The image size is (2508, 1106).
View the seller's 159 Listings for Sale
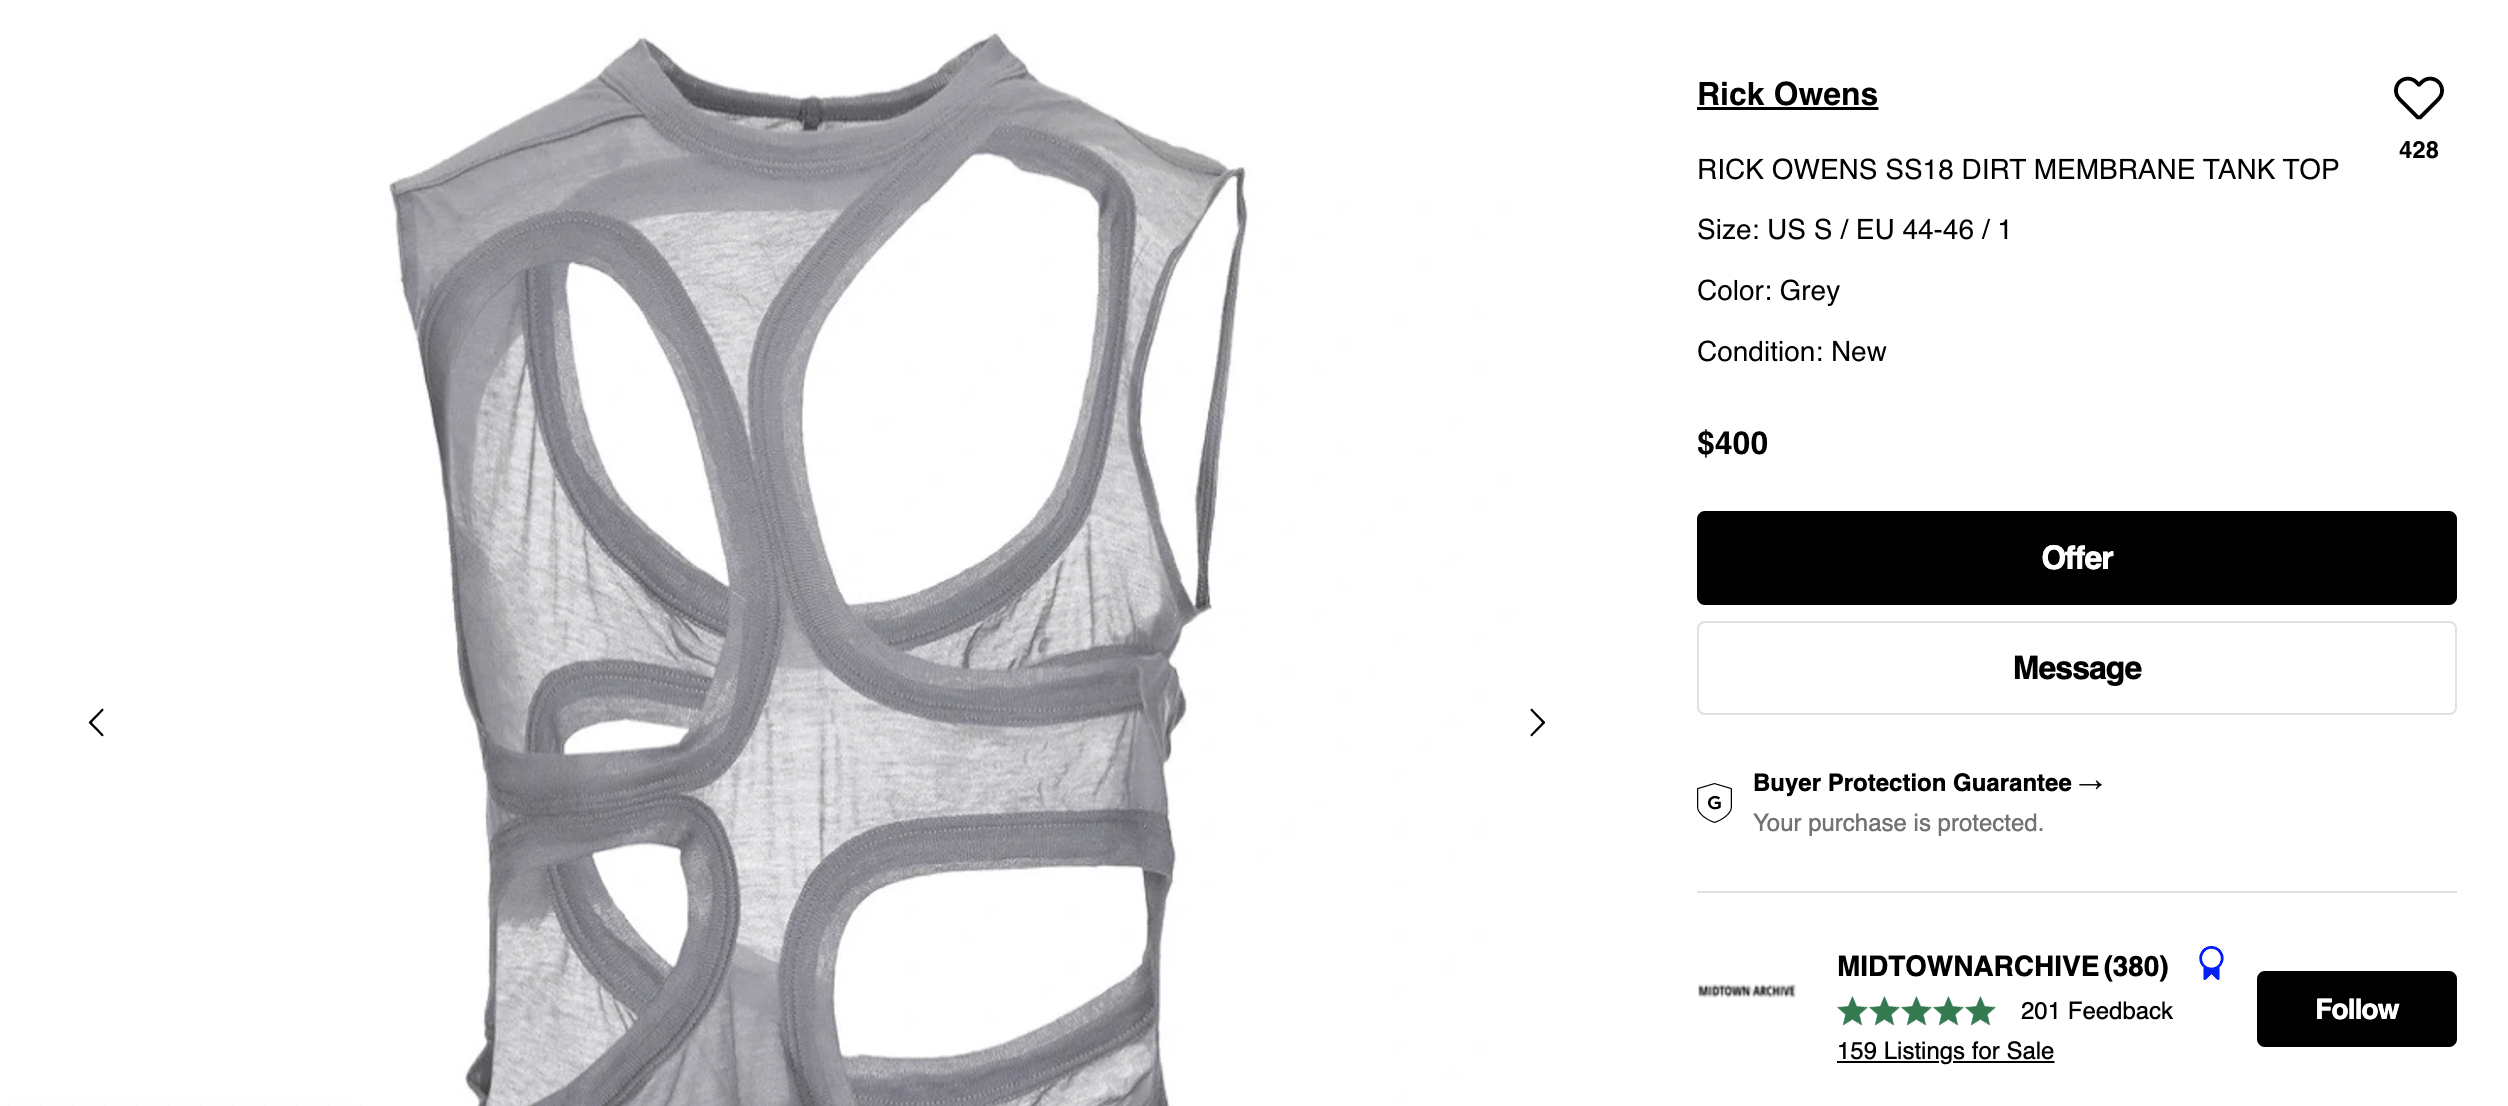[x=1945, y=1051]
